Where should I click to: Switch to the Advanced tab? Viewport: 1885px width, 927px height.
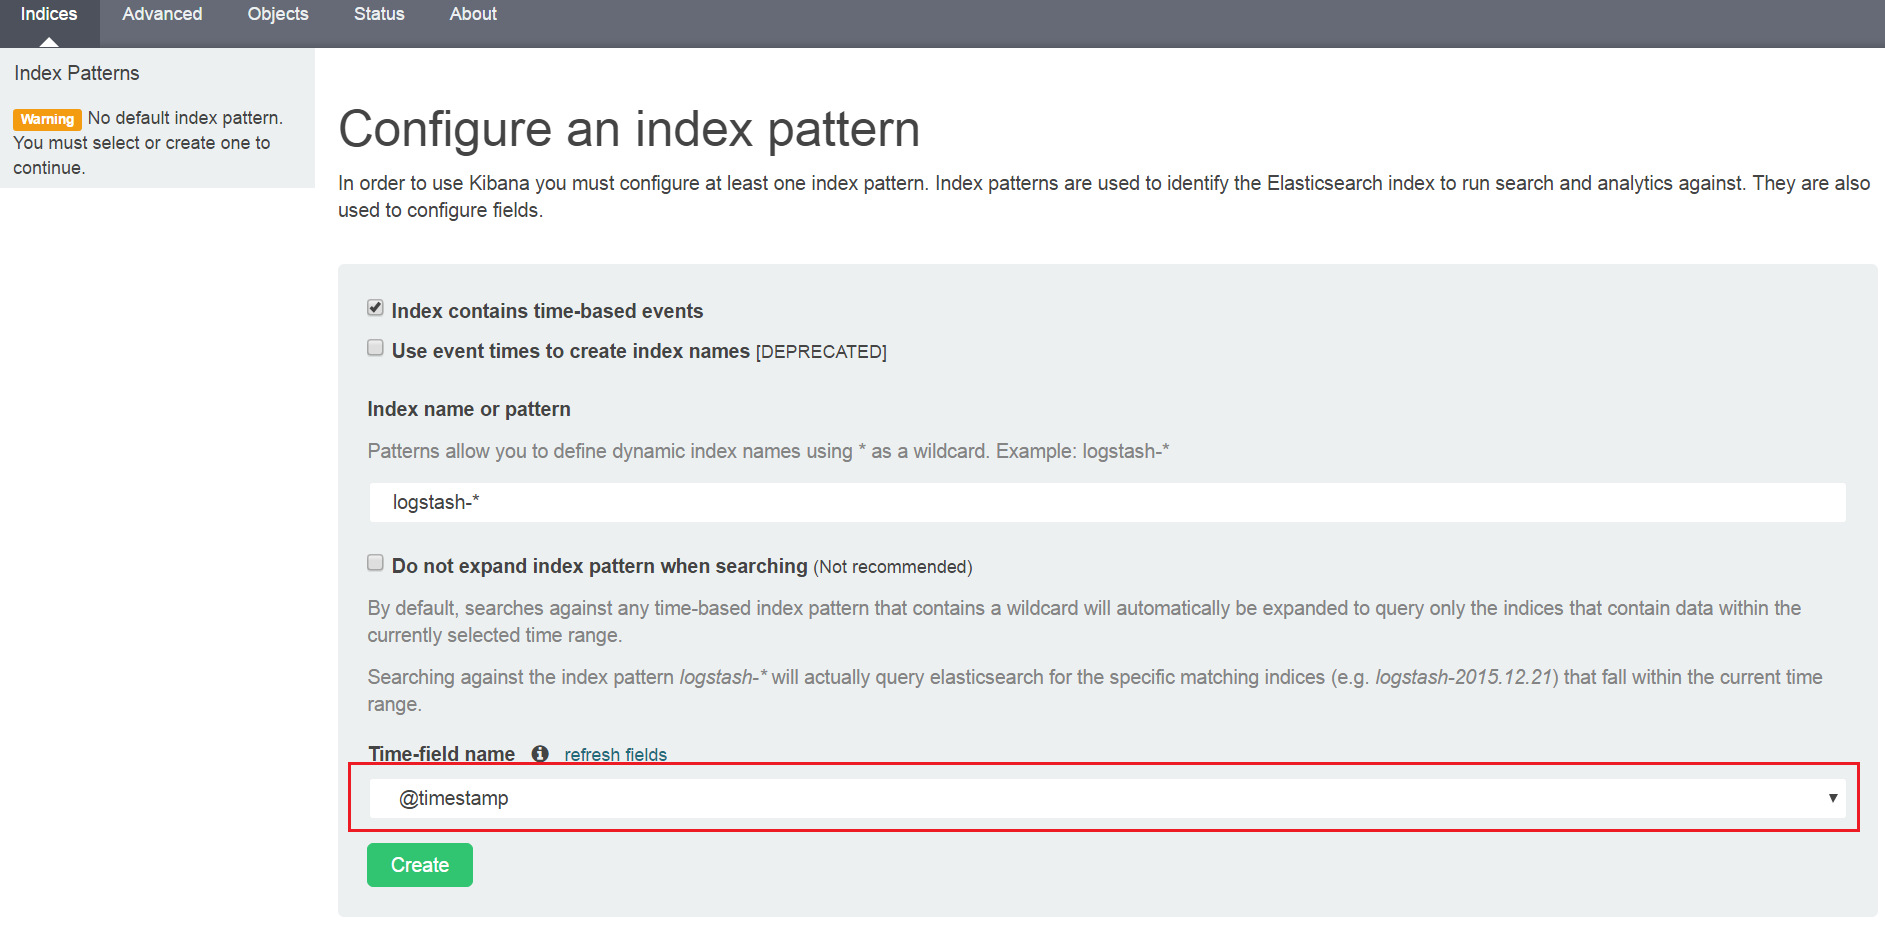(x=162, y=14)
